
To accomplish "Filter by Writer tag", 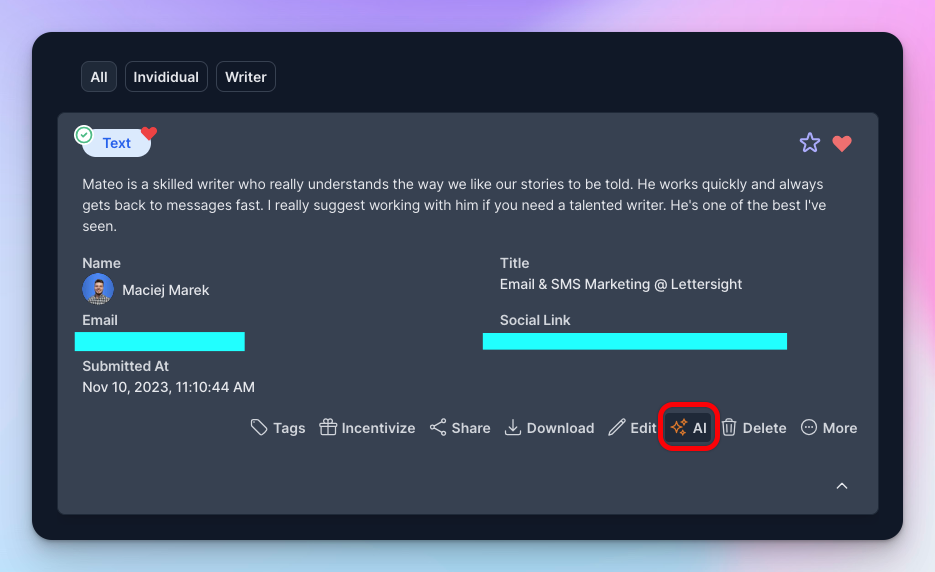I will click(246, 77).
